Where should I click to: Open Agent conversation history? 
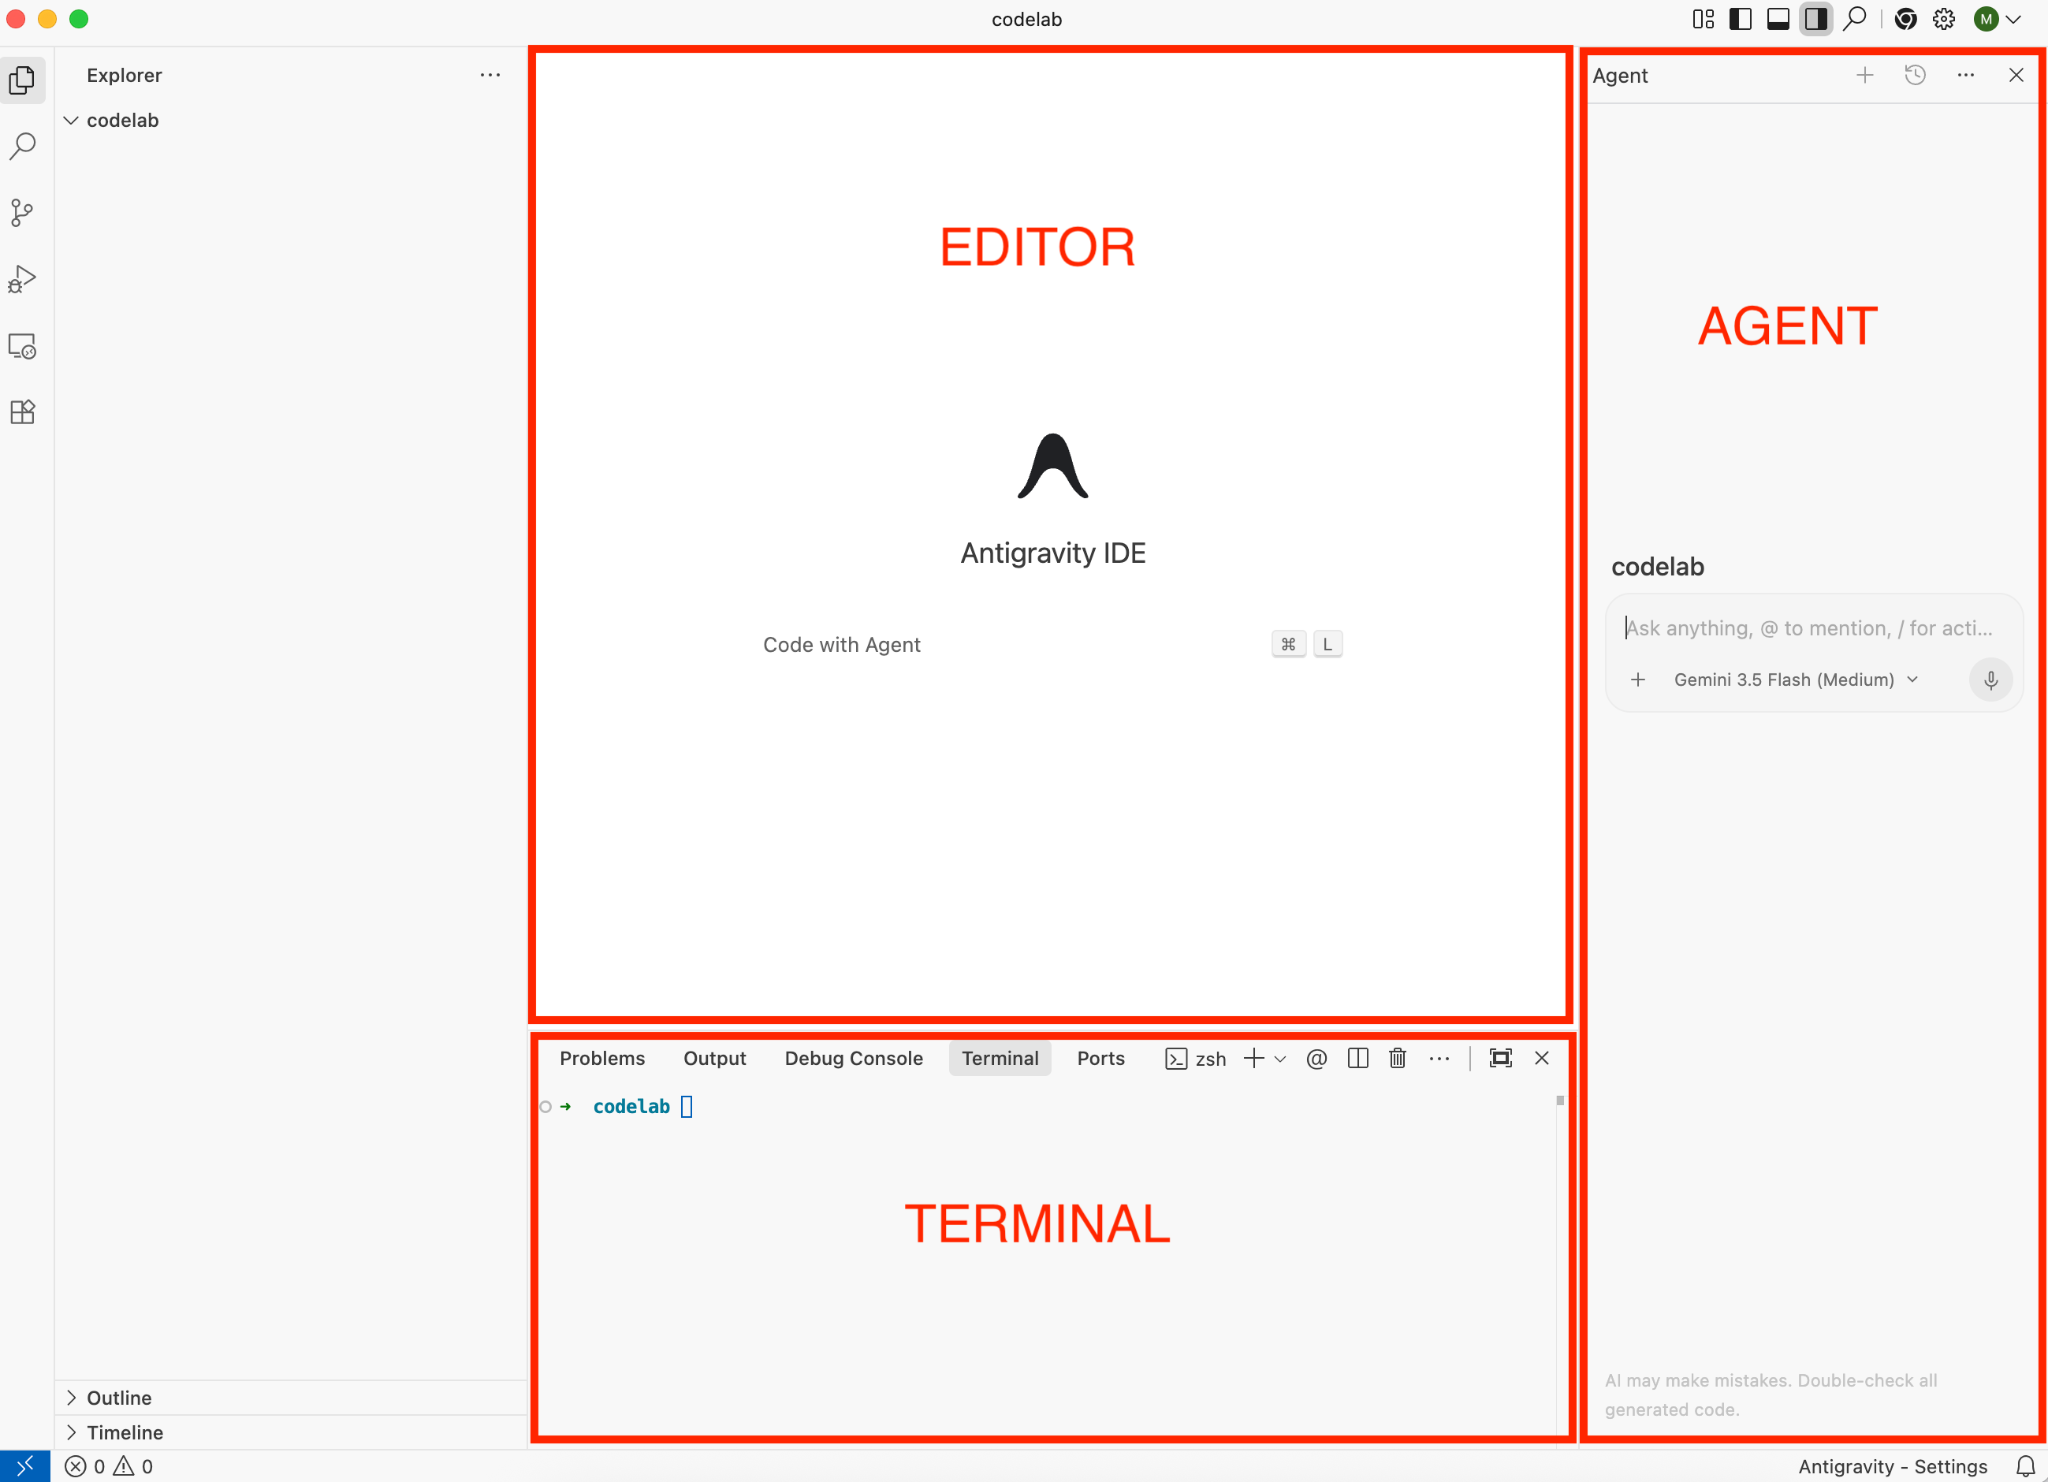1915,75
